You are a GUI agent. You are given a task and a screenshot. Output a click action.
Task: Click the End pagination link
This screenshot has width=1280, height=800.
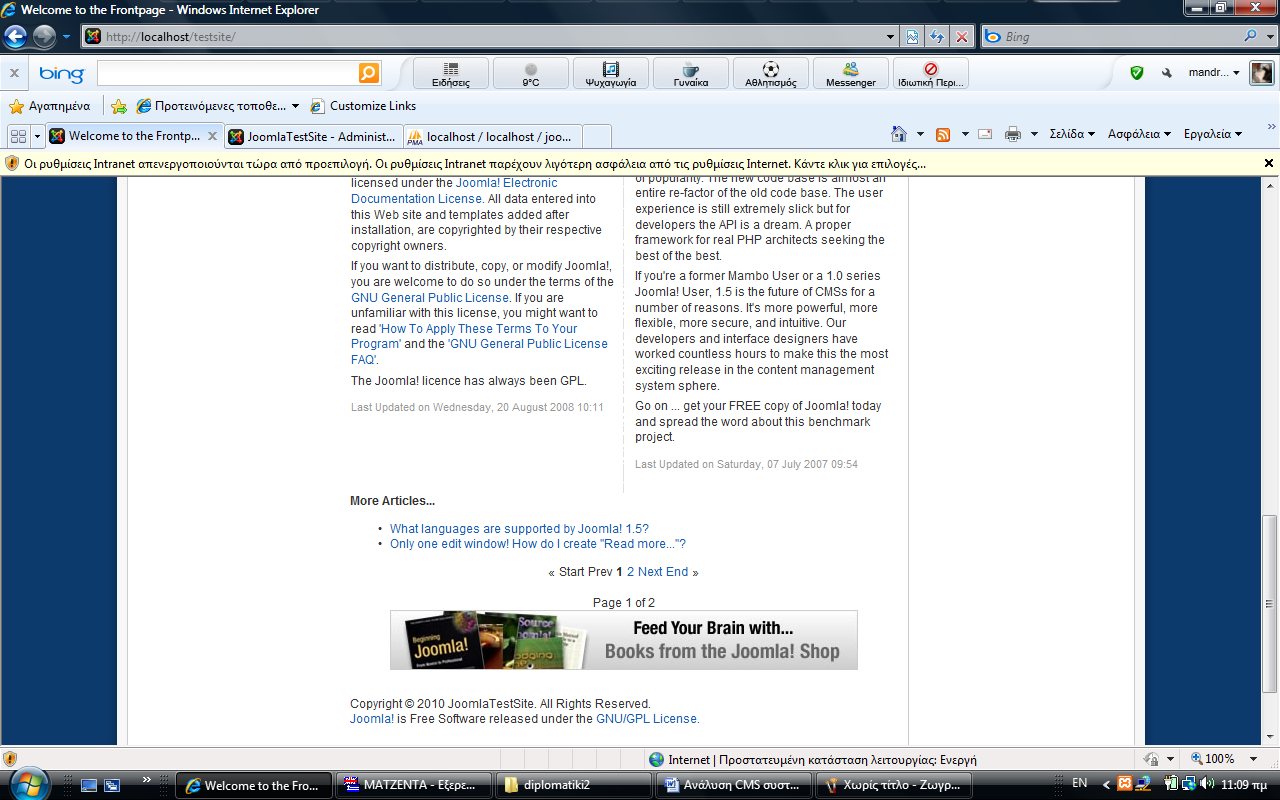pyautogui.click(x=677, y=572)
